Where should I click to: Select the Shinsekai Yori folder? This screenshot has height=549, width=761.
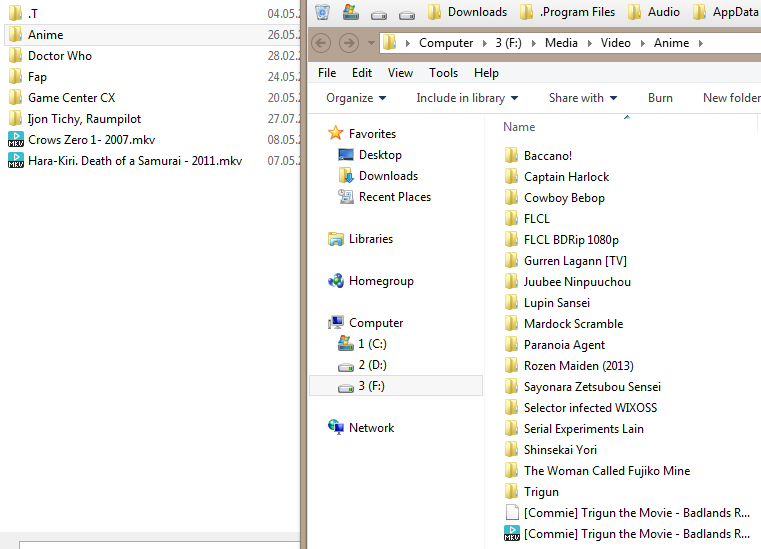(x=551, y=449)
